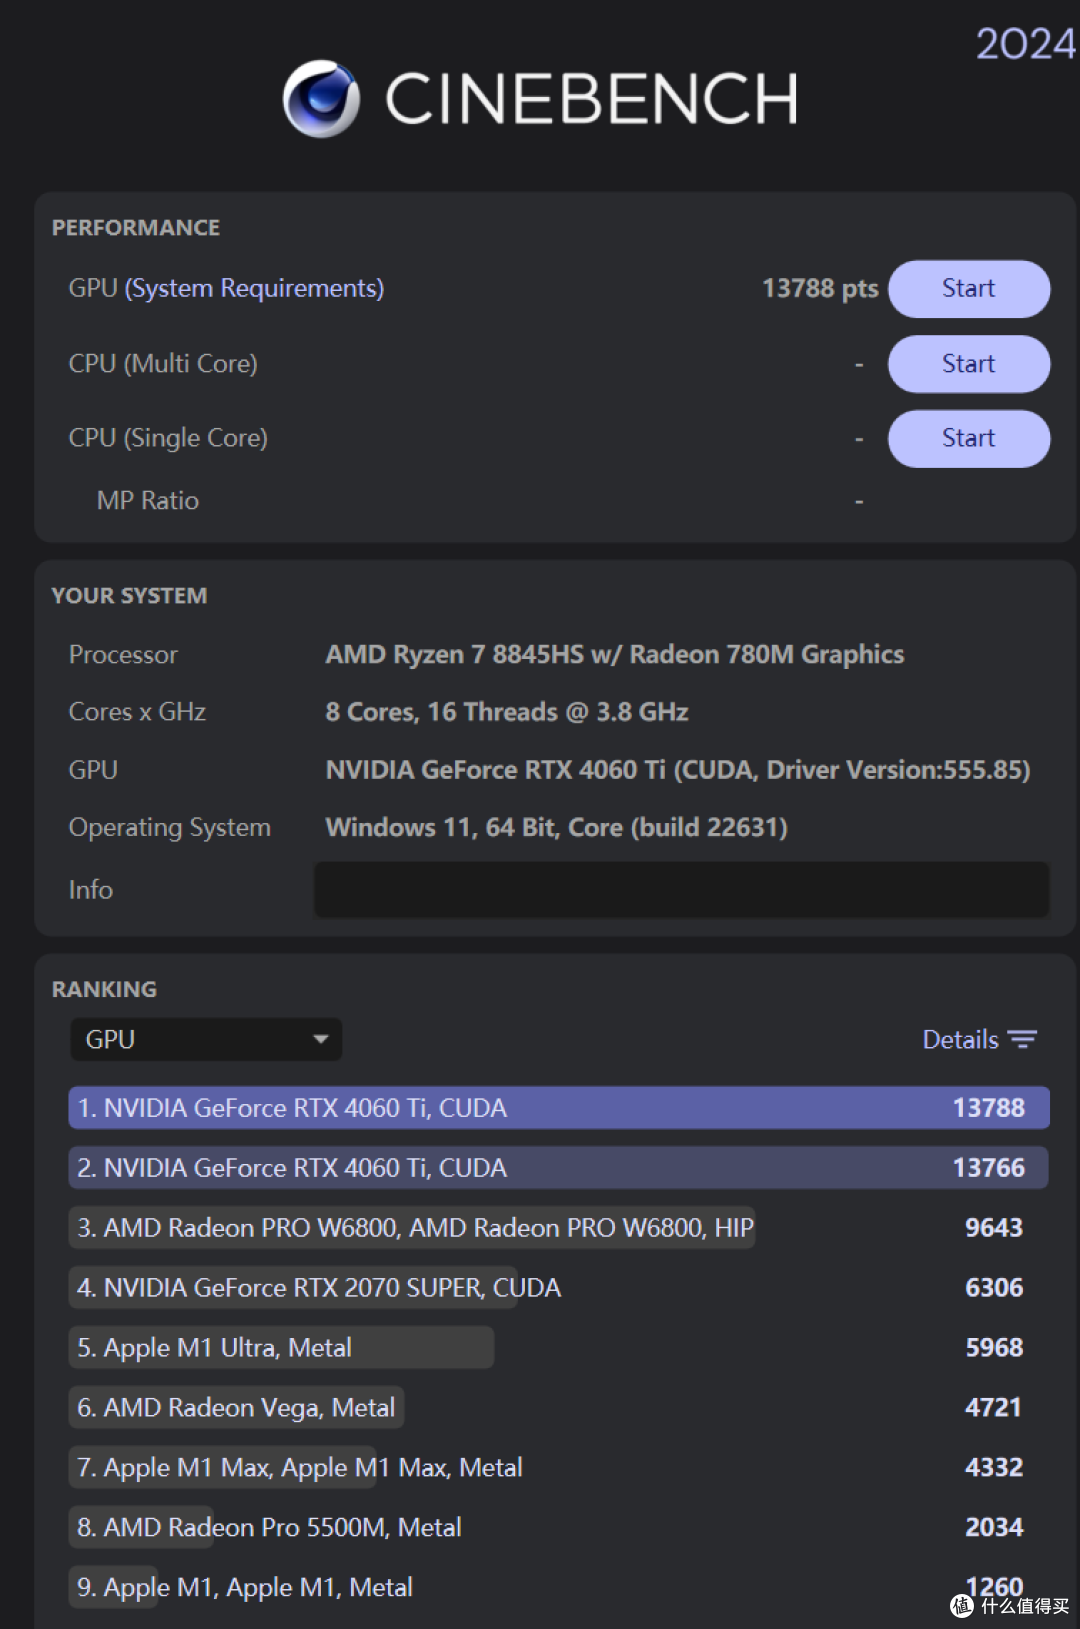
Task: Open the GPU ranking category dropdown
Action: (206, 1039)
